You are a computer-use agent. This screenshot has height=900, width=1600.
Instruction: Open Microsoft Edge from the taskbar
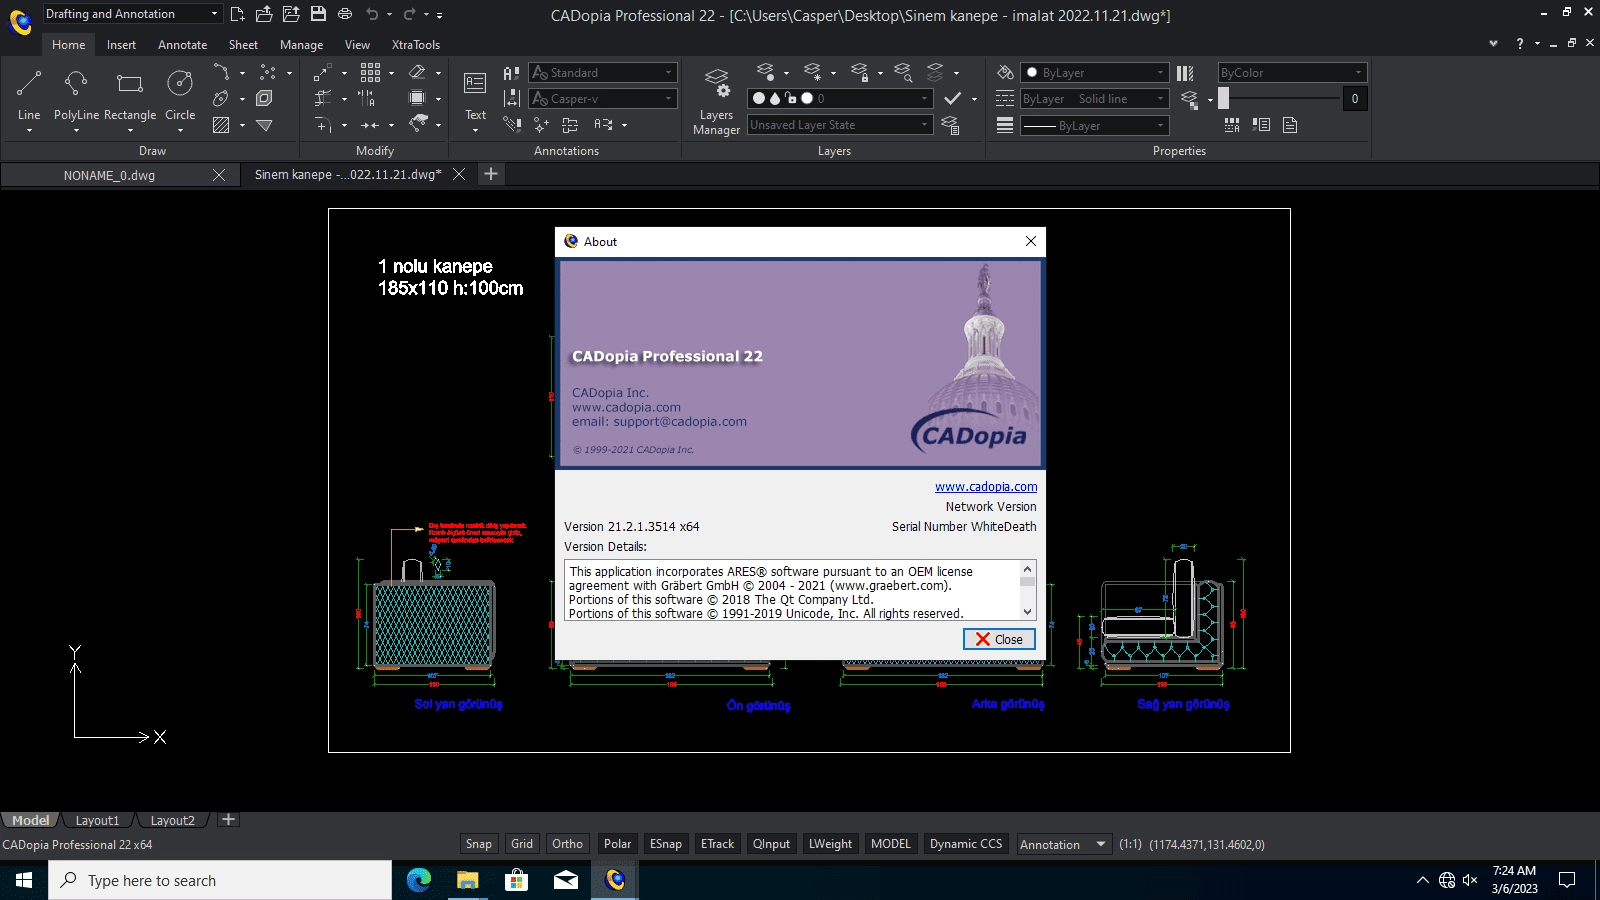coord(419,880)
